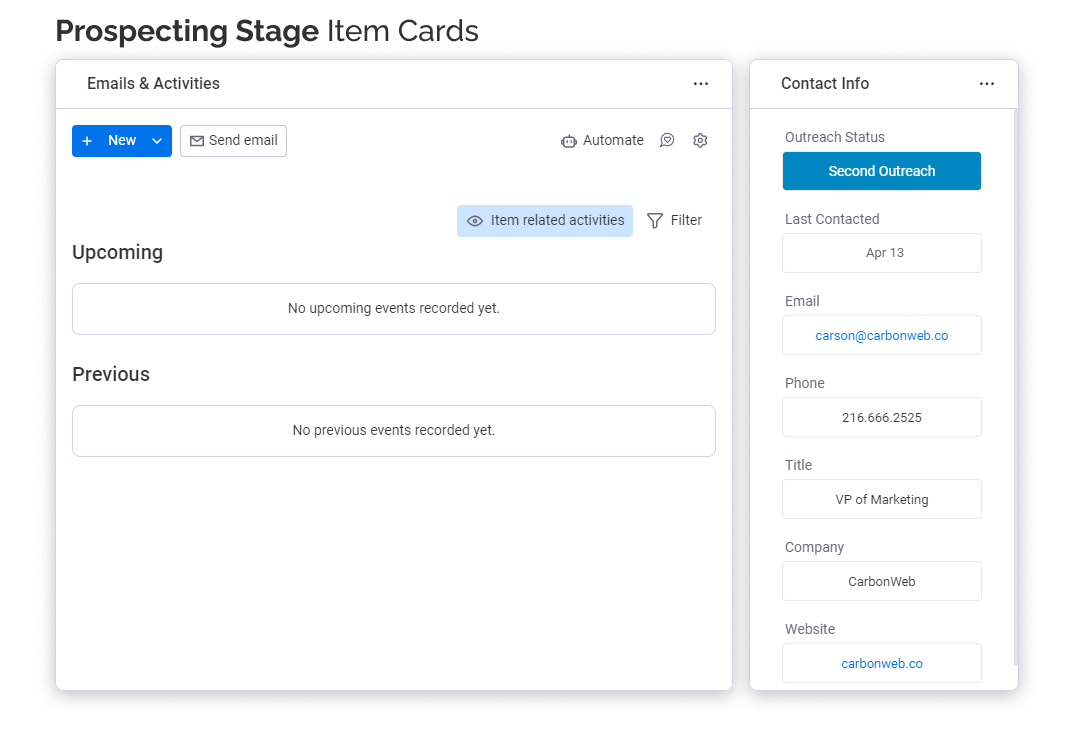1080x730 pixels.
Task: Open the carson@carbonweb.co email link
Action: (881, 336)
